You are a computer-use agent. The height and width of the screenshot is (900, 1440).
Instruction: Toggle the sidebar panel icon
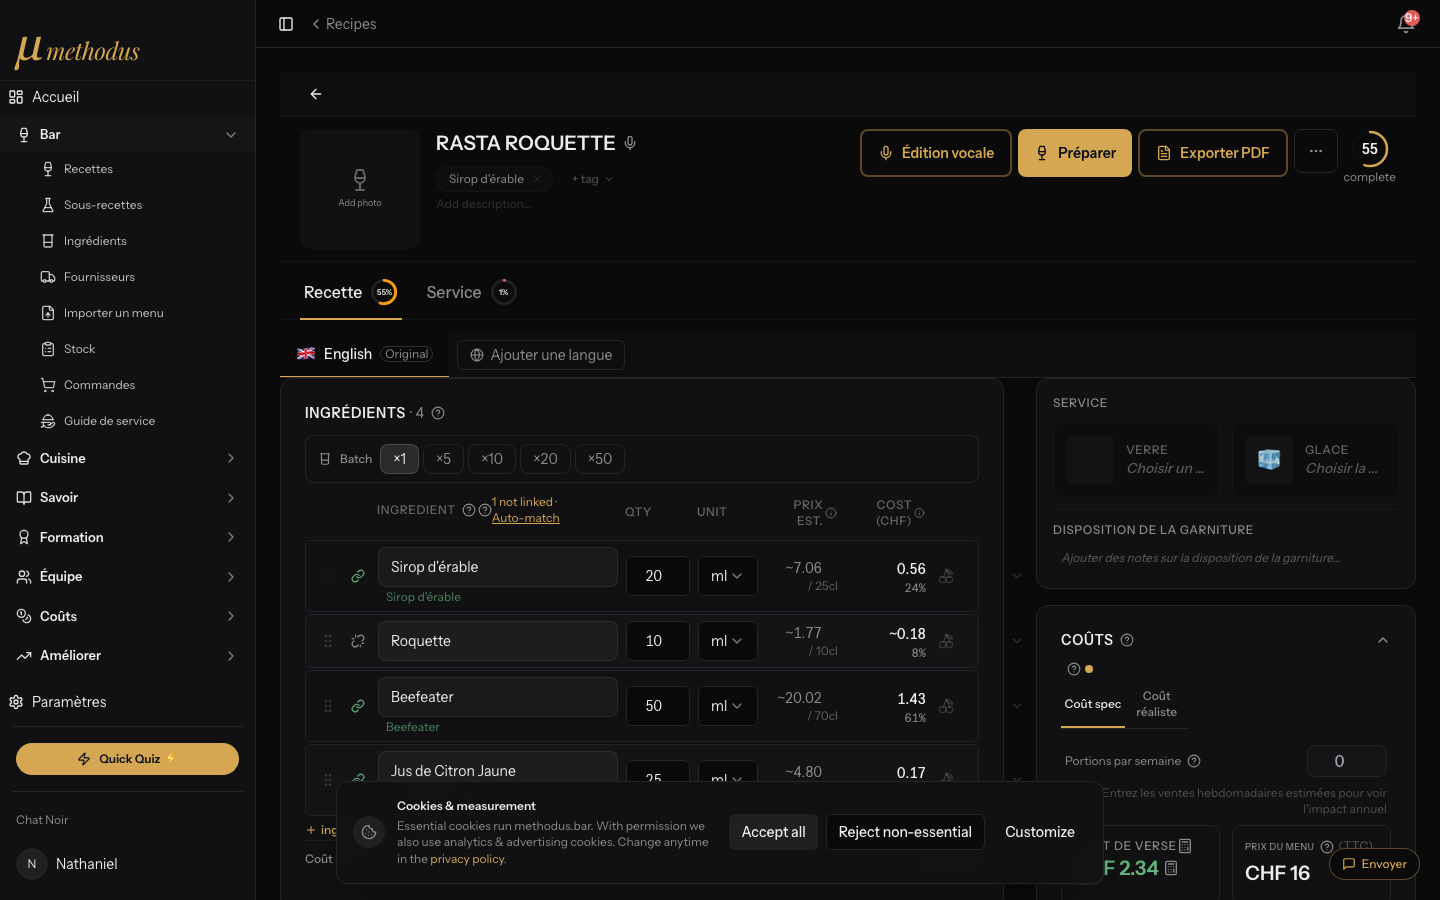(x=286, y=24)
